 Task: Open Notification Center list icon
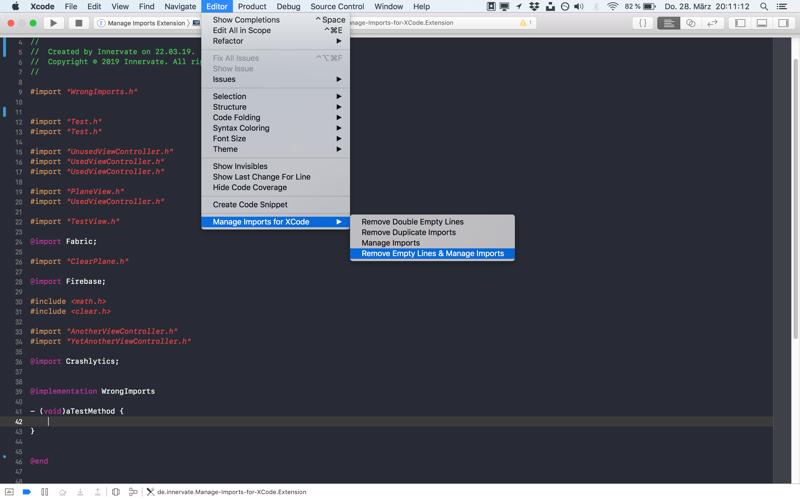click(x=782, y=7)
